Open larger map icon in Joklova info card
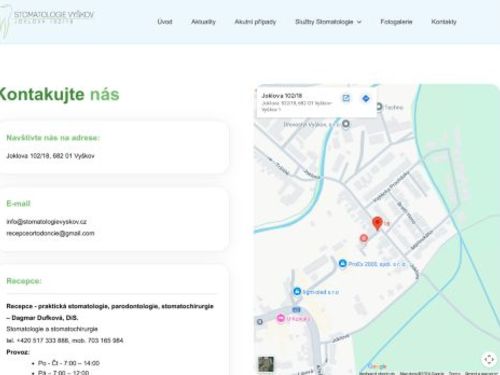This screenshot has height=375, width=500. [346, 98]
